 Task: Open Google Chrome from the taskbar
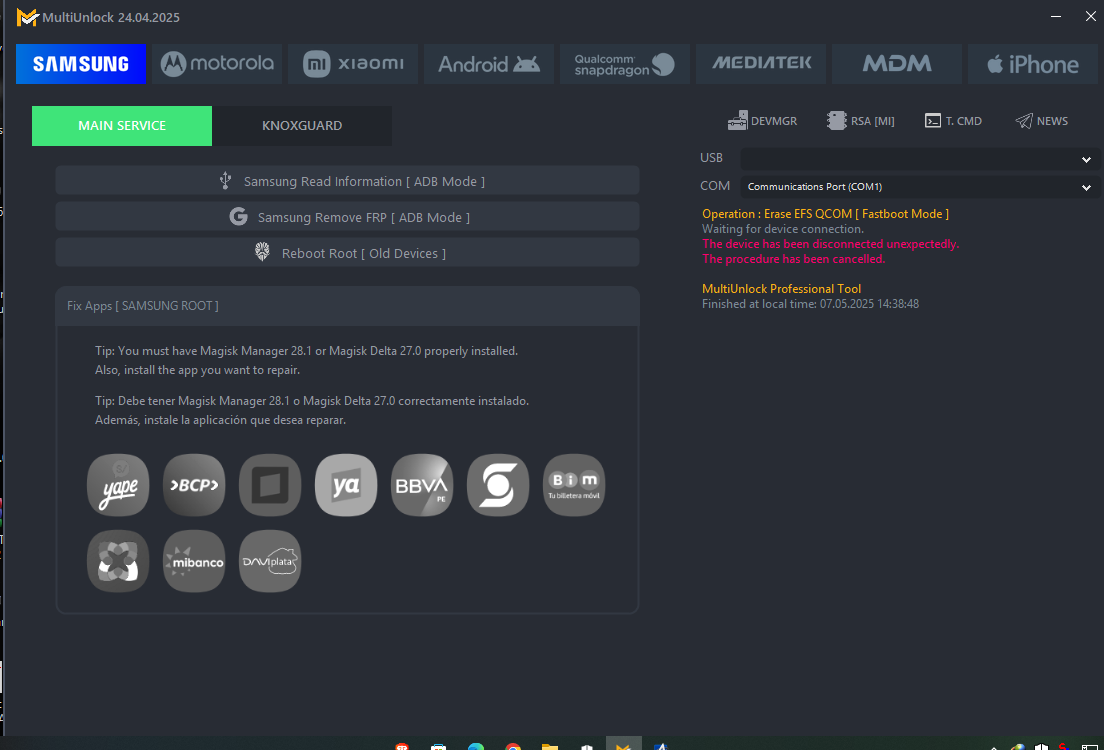(513, 746)
